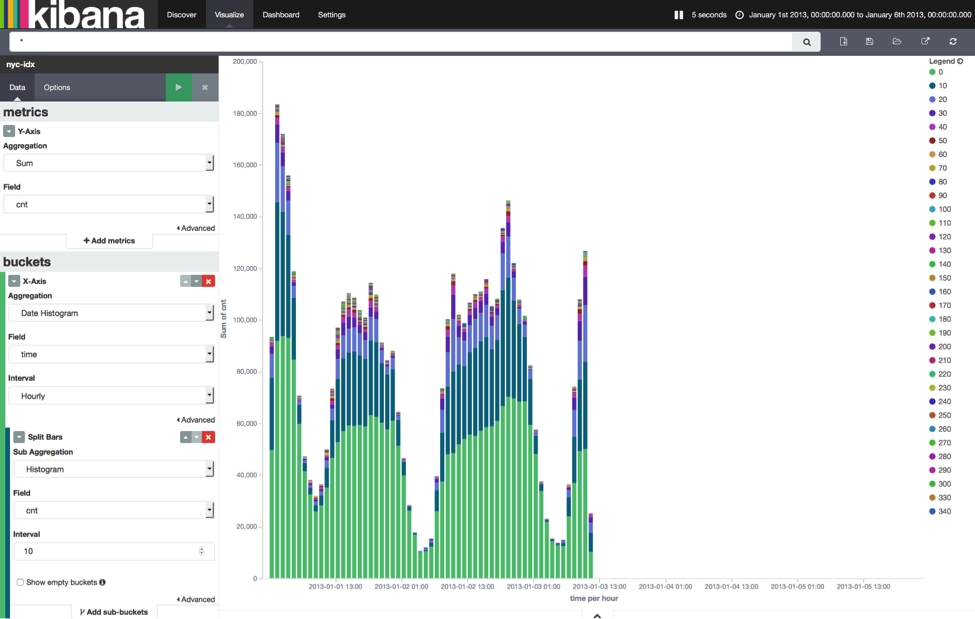Viewport: 975px width, 619px height.
Task: Remove the X-Axis bucket with red X
Action: (208, 281)
